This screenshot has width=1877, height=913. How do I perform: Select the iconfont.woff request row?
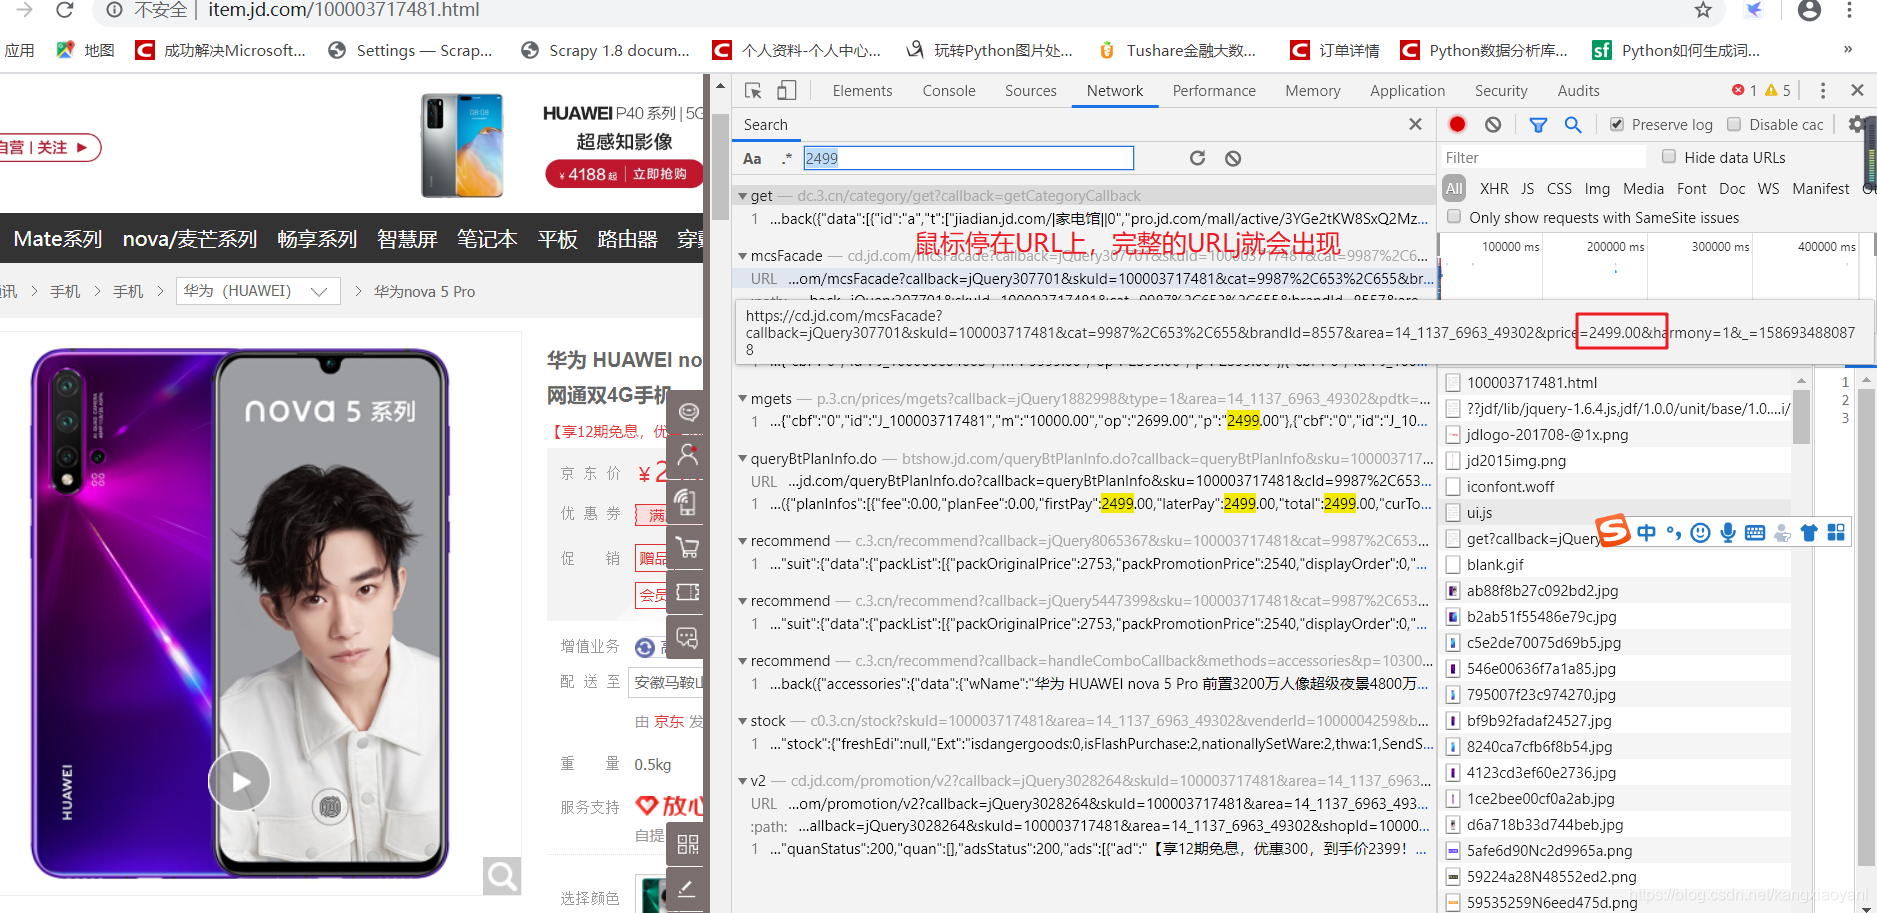tap(1615, 486)
